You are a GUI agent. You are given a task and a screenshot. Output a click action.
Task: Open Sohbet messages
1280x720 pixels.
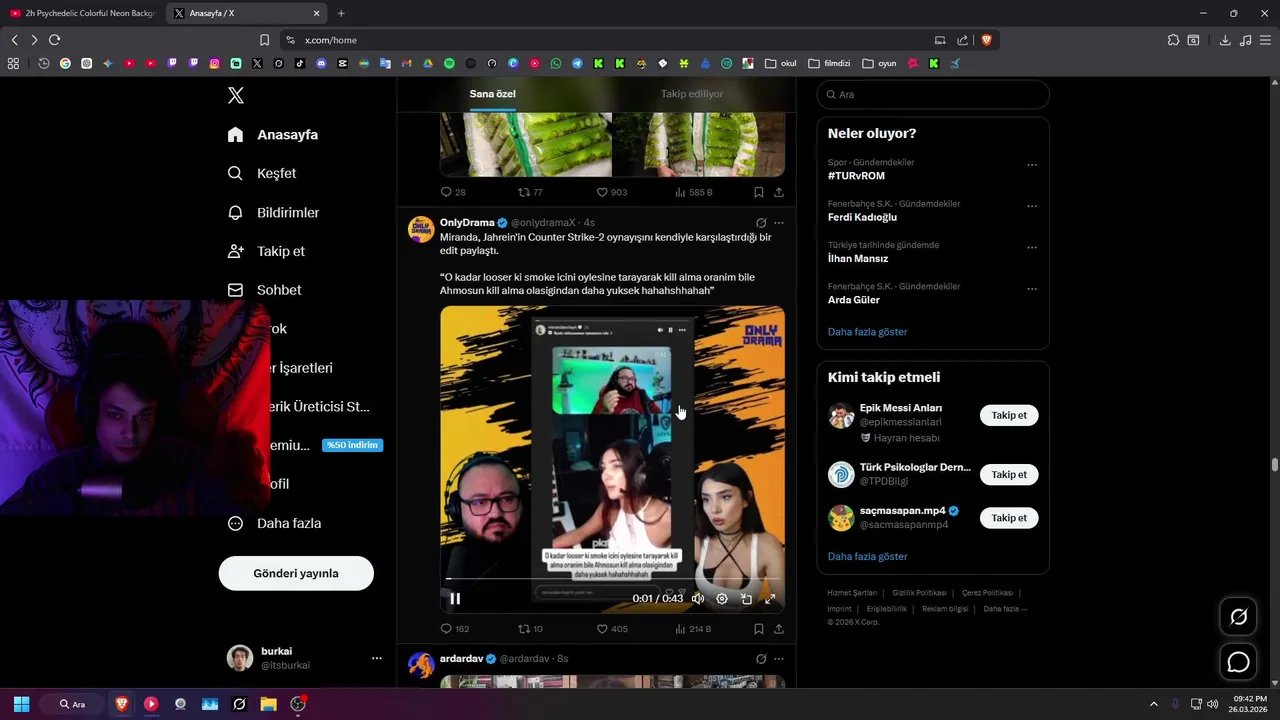264,290
